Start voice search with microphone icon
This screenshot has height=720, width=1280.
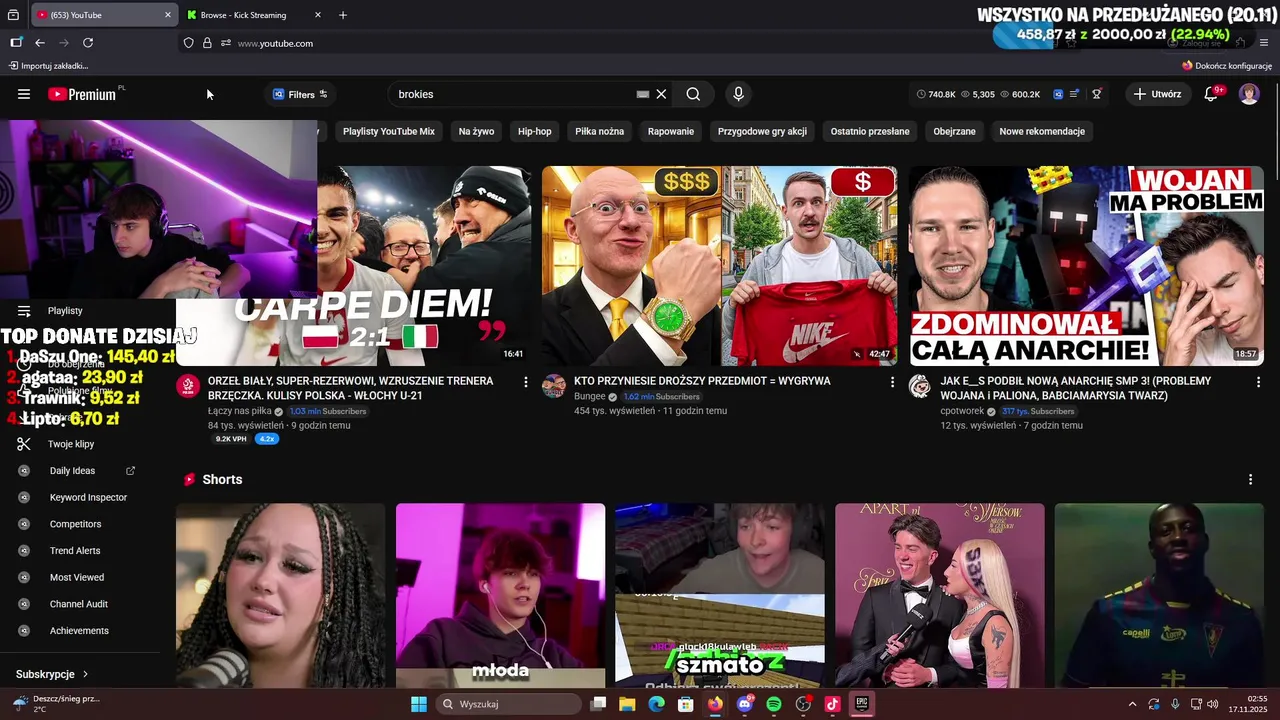[738, 94]
